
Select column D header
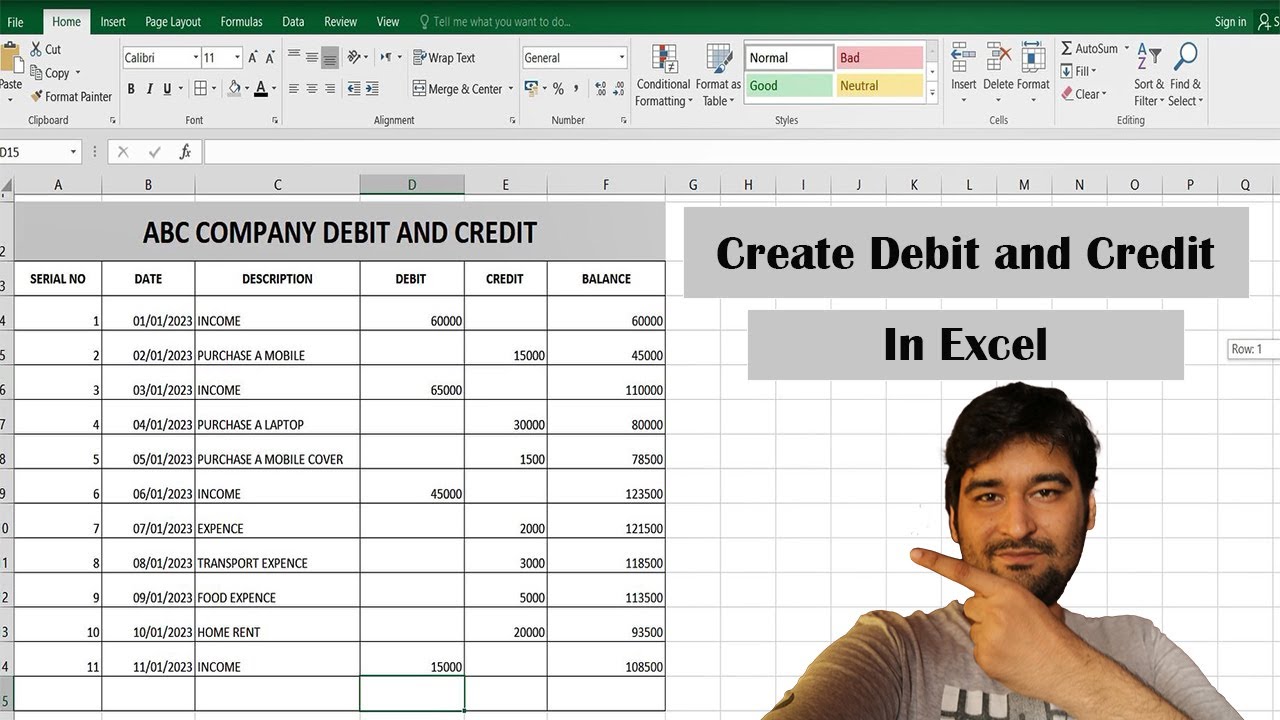pyautogui.click(x=412, y=185)
